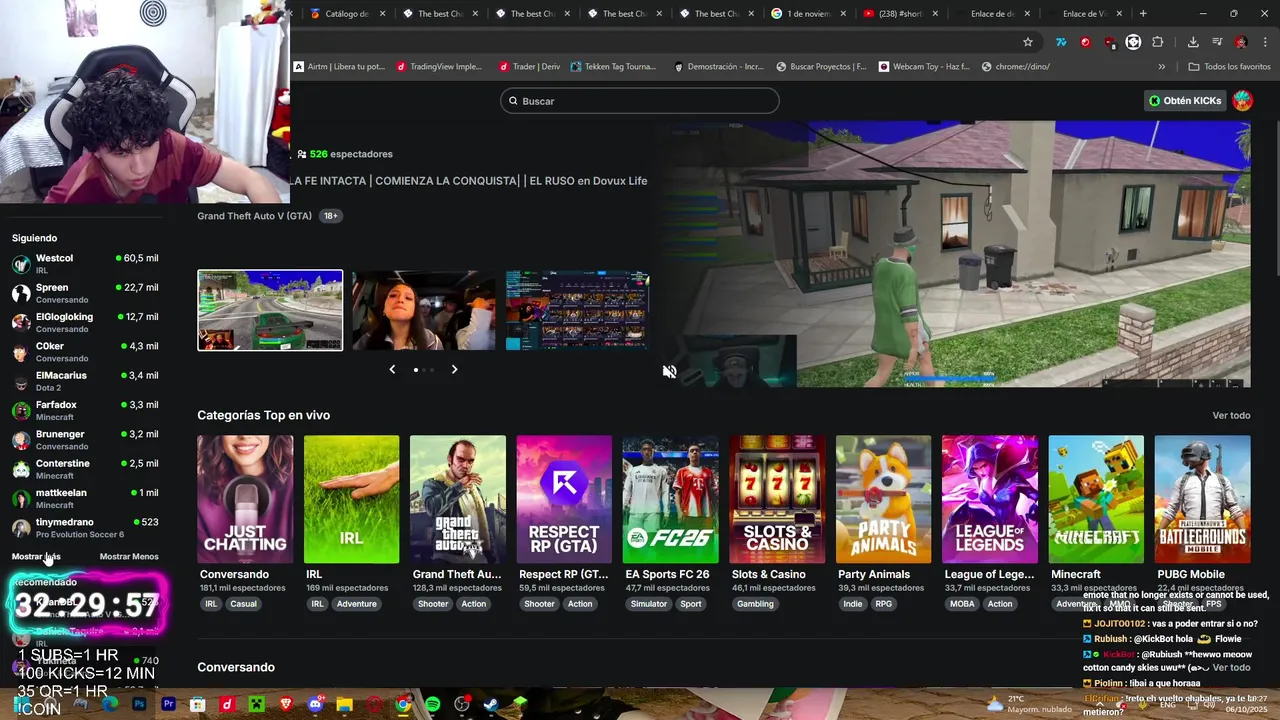The image size is (1280, 720).
Task: Open Spreen channel avatar in sidebar
Action: click(21, 293)
